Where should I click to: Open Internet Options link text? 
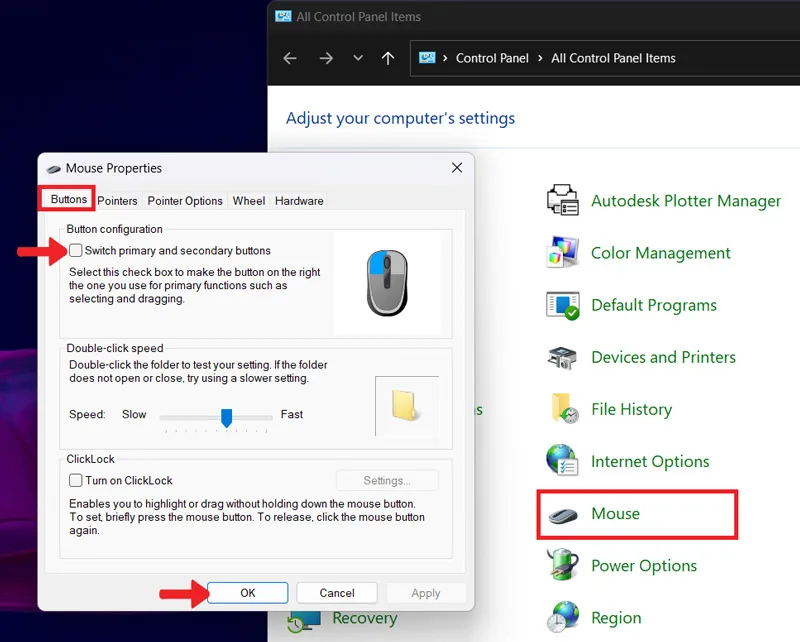click(x=650, y=461)
